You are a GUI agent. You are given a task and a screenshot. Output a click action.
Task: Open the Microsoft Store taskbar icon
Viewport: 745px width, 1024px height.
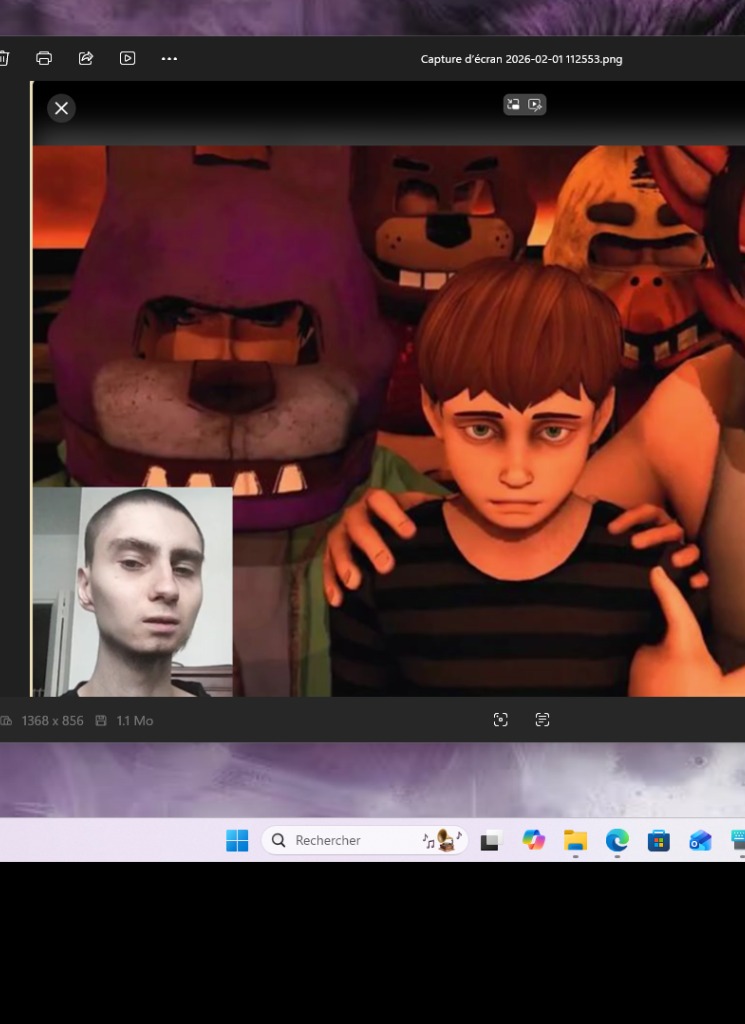(x=659, y=840)
